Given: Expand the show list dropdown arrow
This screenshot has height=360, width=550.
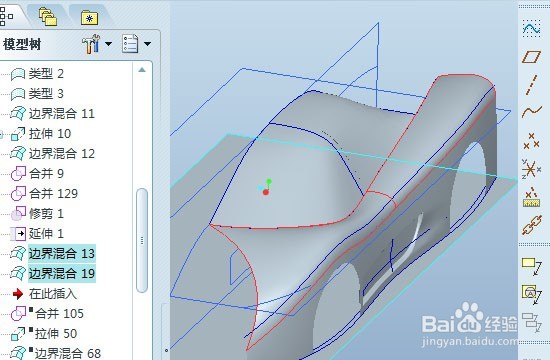Looking at the screenshot, I should 148,44.
